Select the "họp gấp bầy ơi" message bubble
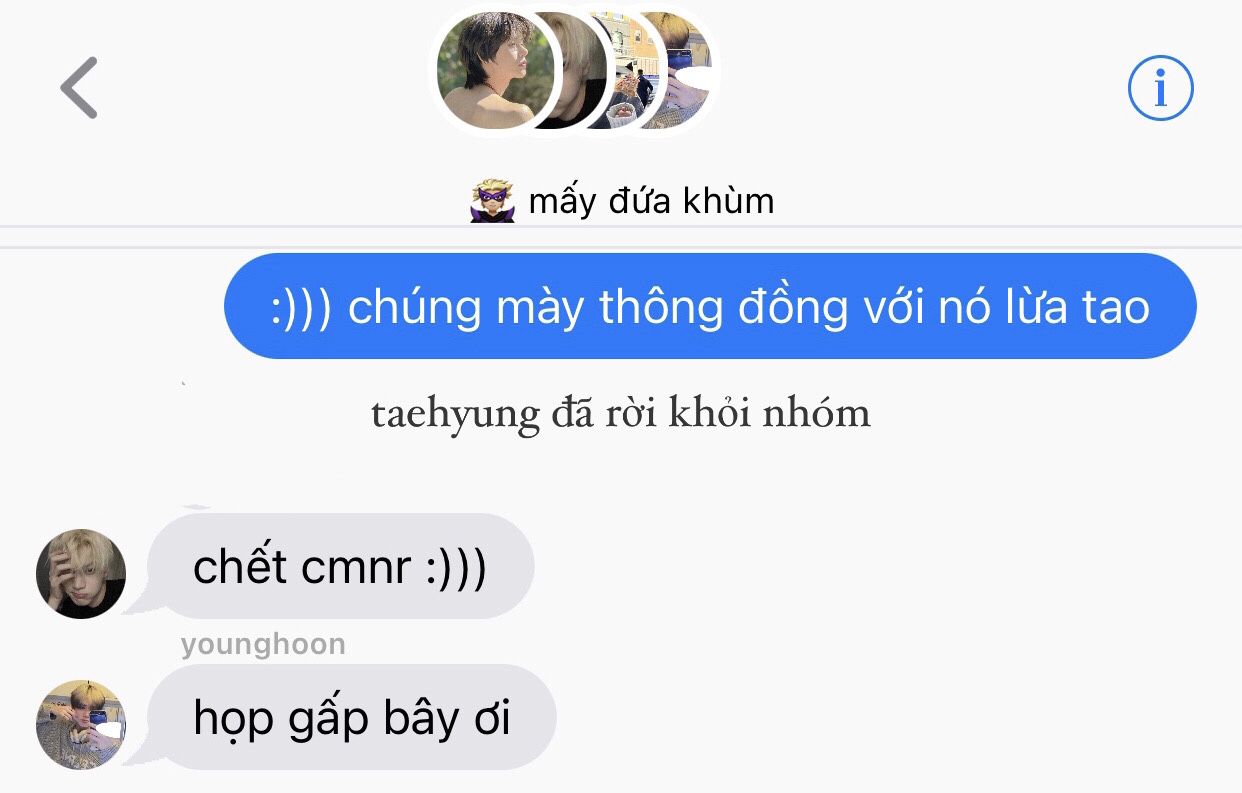Image resolution: width=1242 pixels, height=793 pixels. (352, 717)
